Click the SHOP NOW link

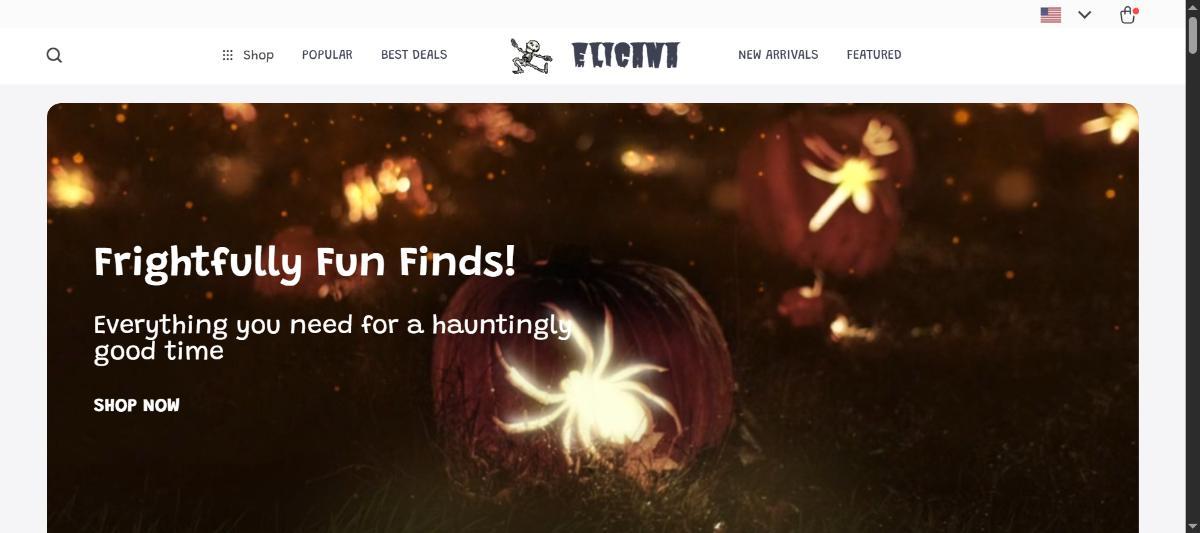(137, 405)
